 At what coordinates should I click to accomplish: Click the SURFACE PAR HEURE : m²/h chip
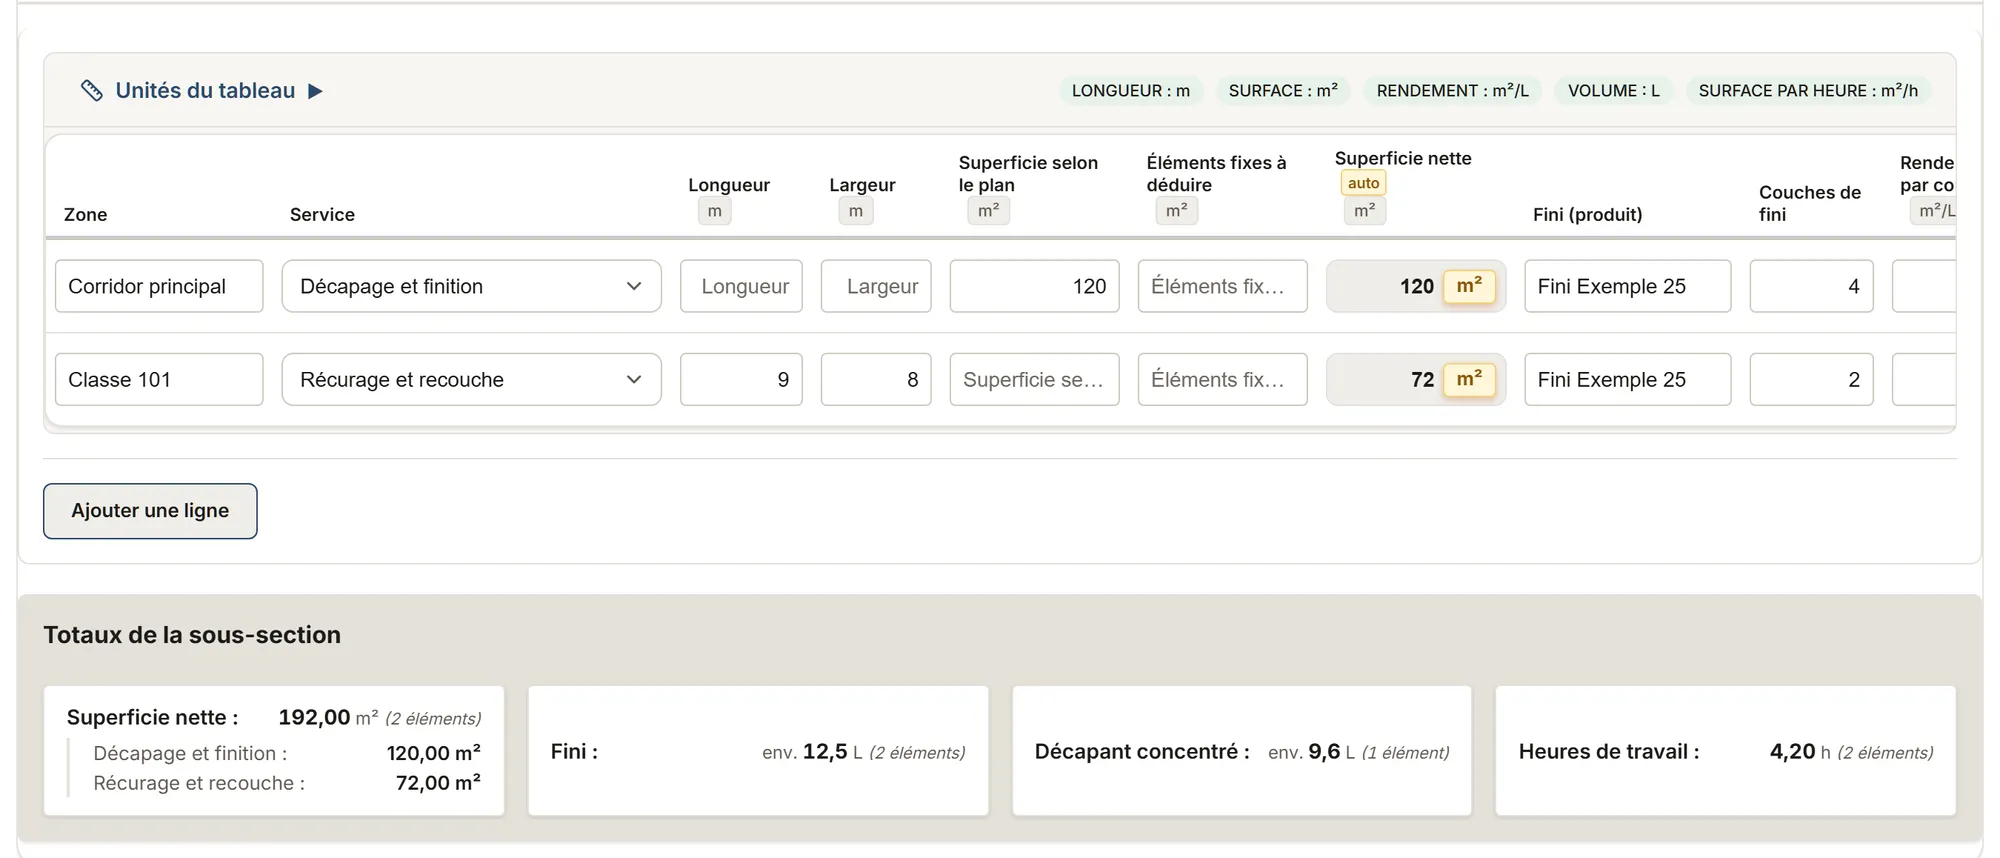tap(1808, 91)
